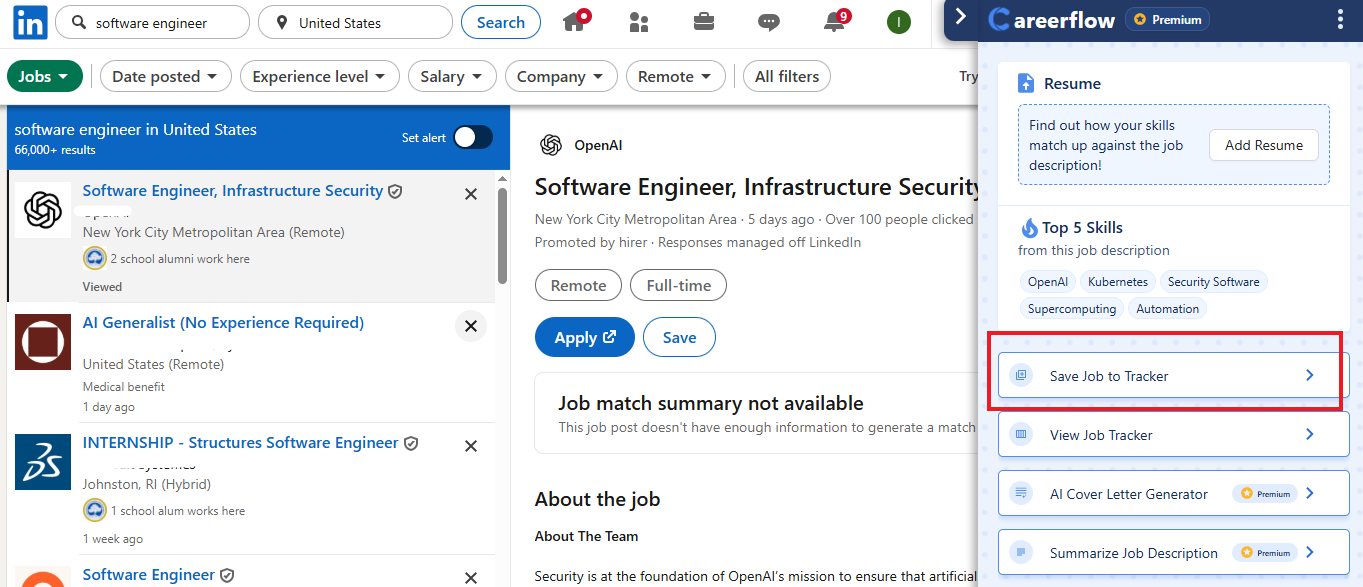Open Careerflow three-dot options menu

(x=1340, y=19)
